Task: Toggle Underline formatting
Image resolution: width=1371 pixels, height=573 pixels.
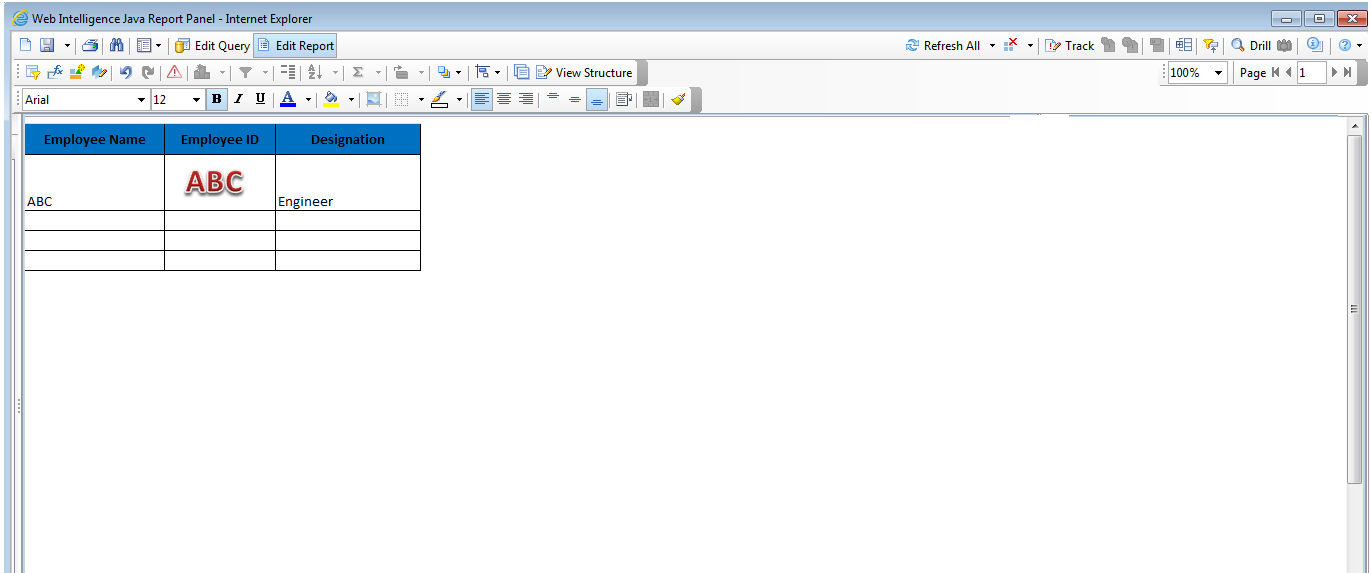Action: 260,100
